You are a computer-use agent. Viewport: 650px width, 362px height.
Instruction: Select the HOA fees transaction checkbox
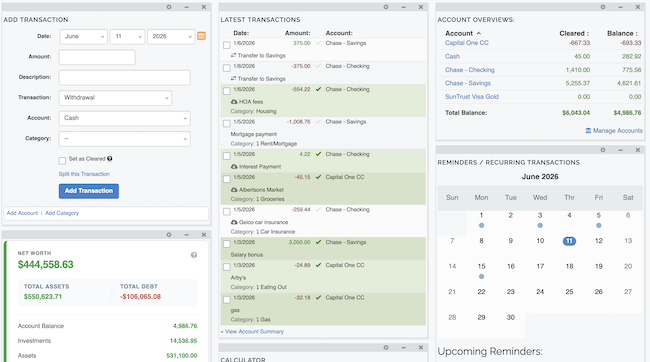[227, 91]
